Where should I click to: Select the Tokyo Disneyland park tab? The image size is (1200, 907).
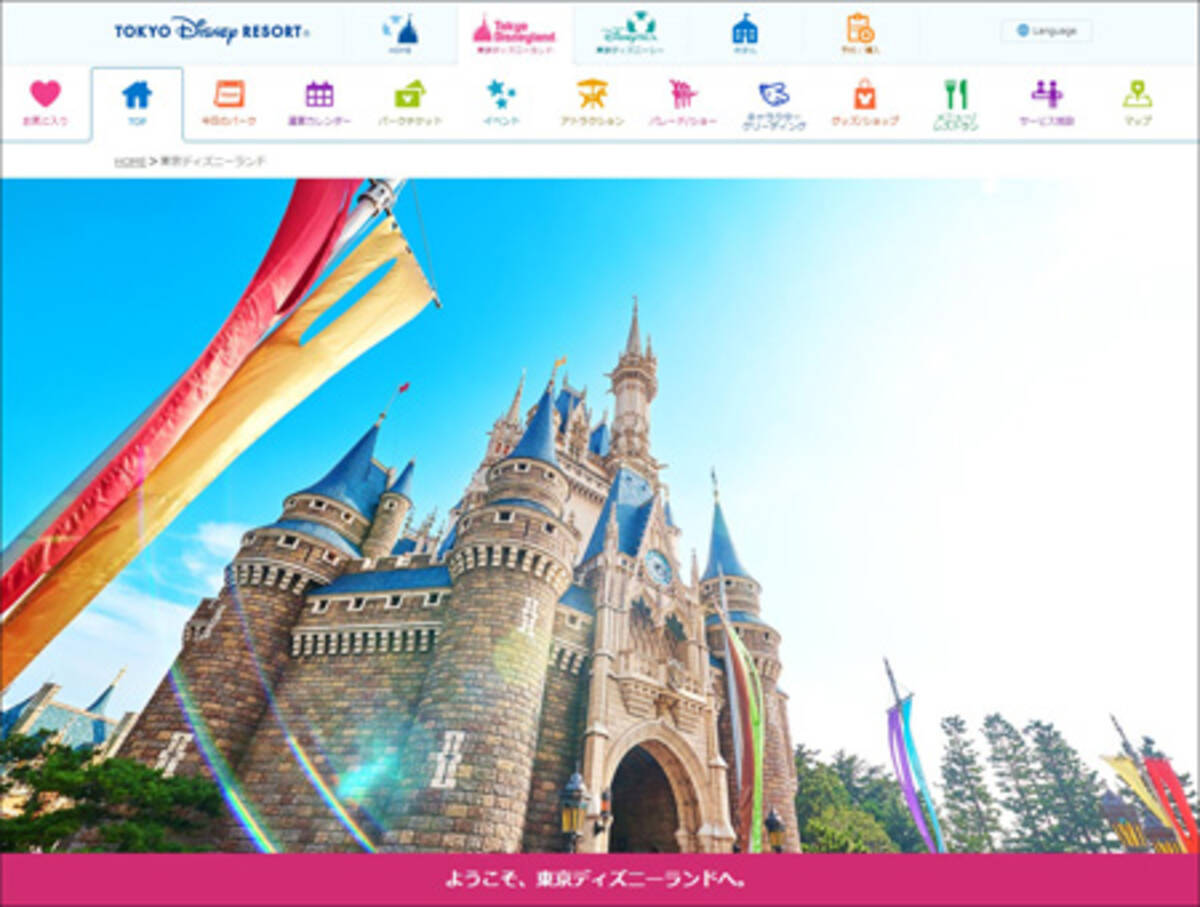pyautogui.click(x=514, y=34)
